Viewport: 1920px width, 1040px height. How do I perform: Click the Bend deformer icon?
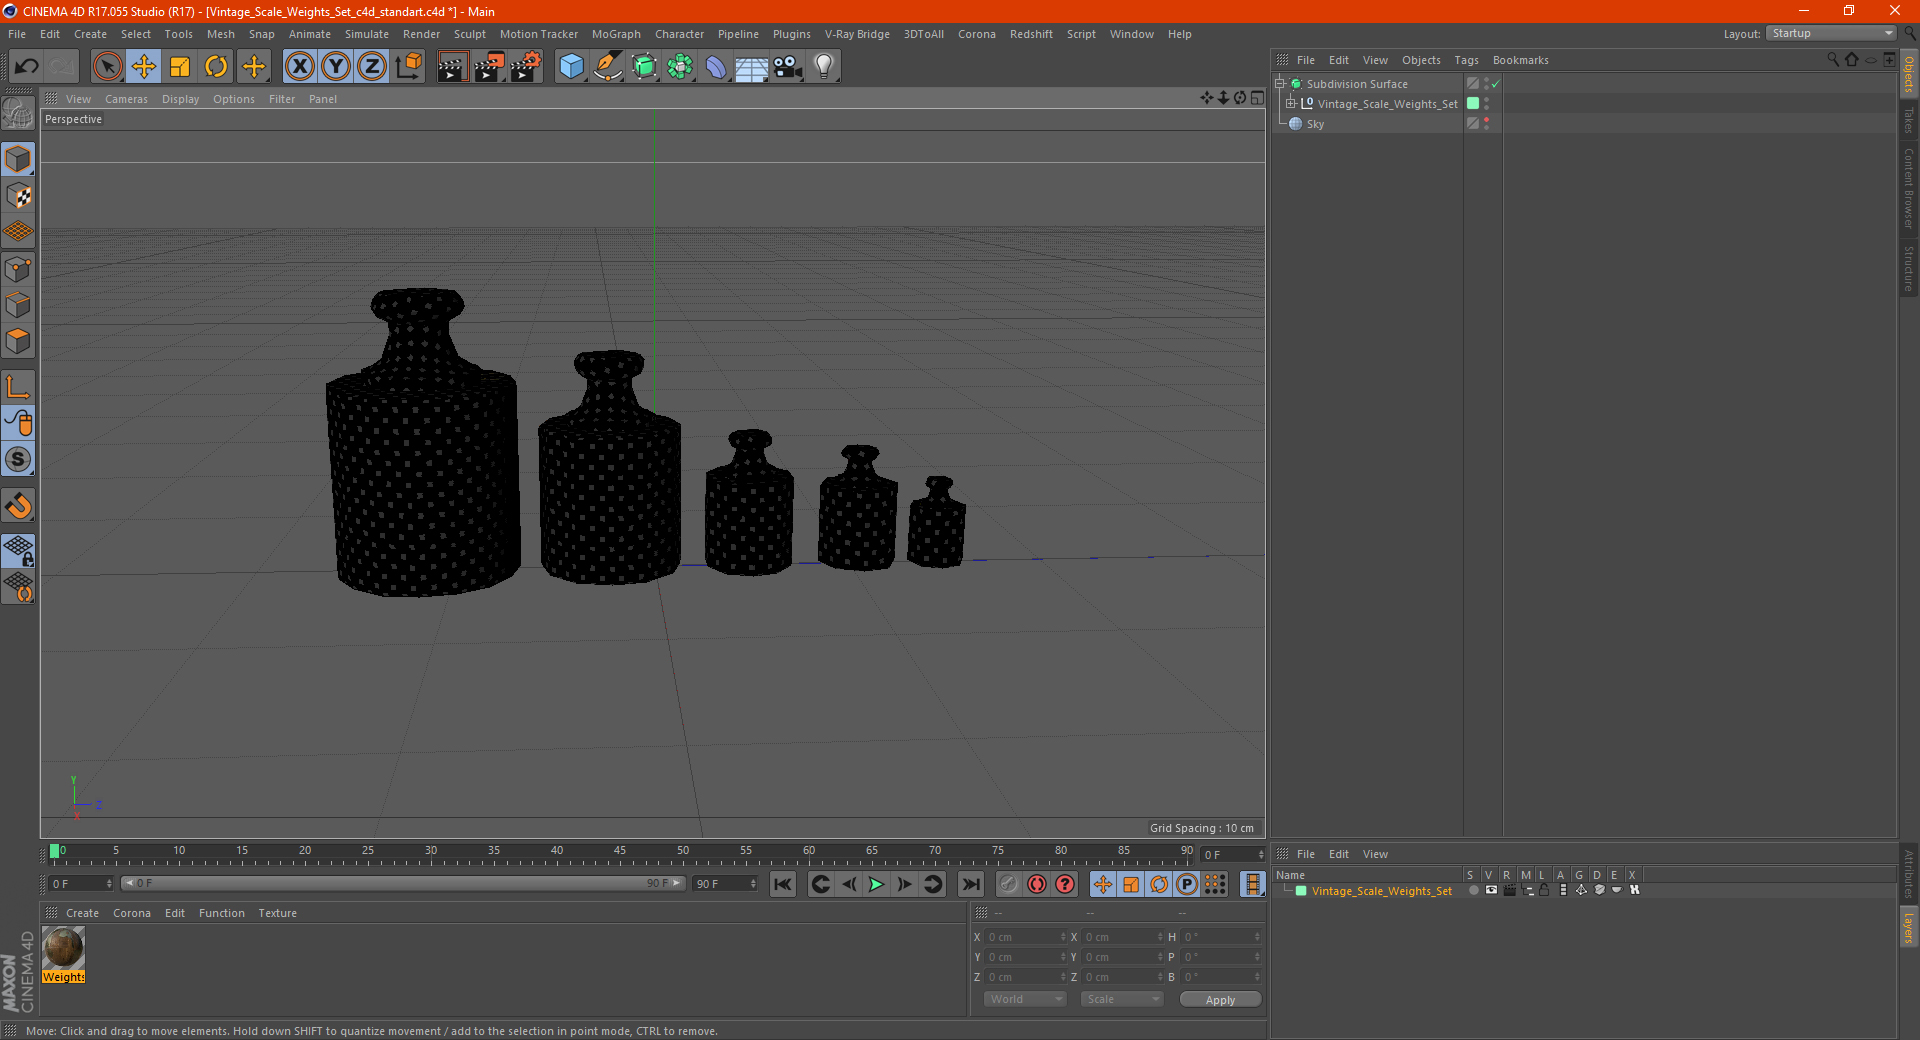click(716, 67)
